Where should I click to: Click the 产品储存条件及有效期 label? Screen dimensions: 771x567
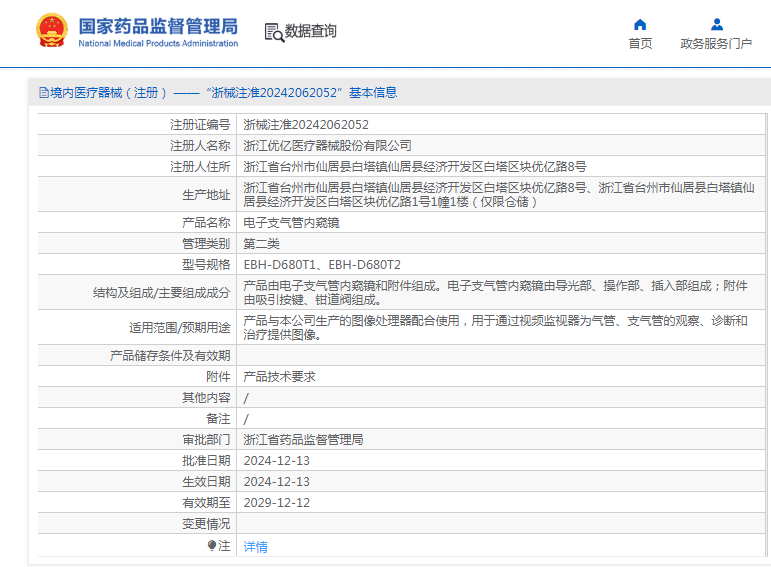170,356
